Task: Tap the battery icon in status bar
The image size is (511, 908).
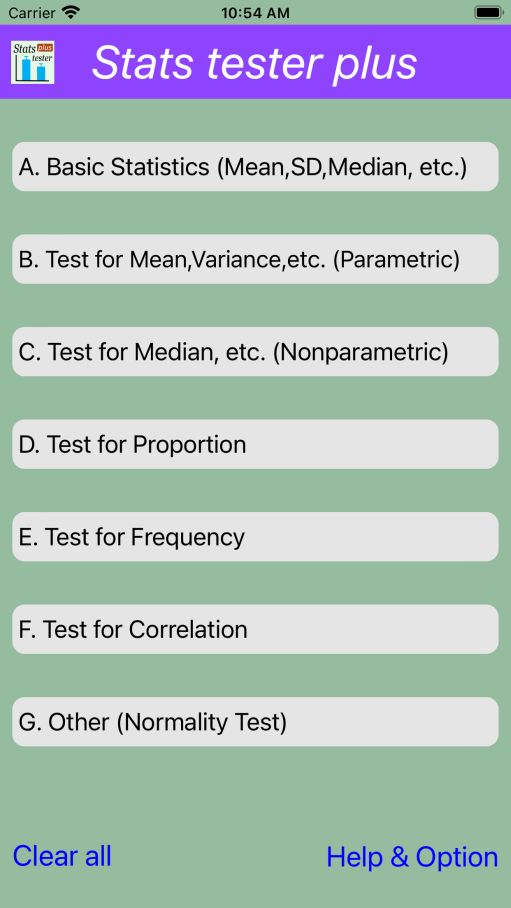Action: pyautogui.click(x=489, y=12)
